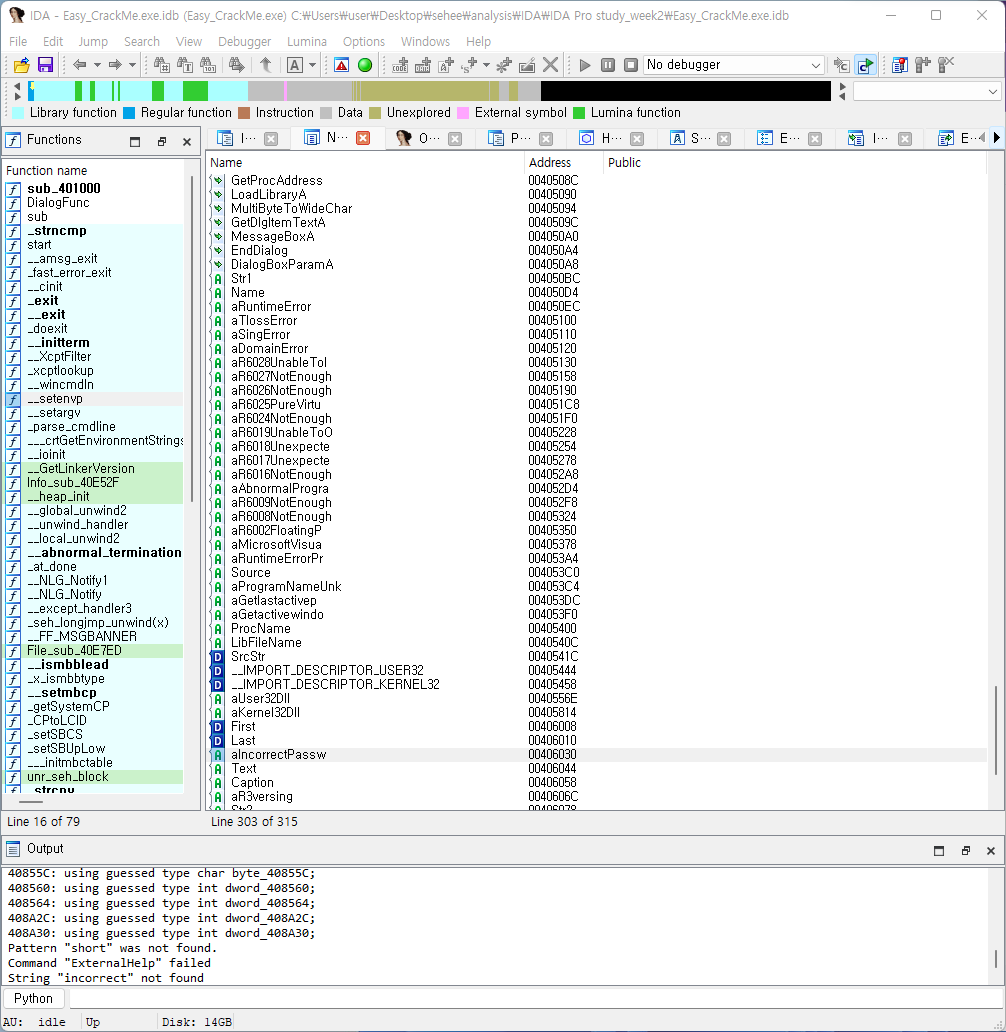Click the first binoculars search icon
This screenshot has width=1006, height=1032.
click(x=161, y=65)
